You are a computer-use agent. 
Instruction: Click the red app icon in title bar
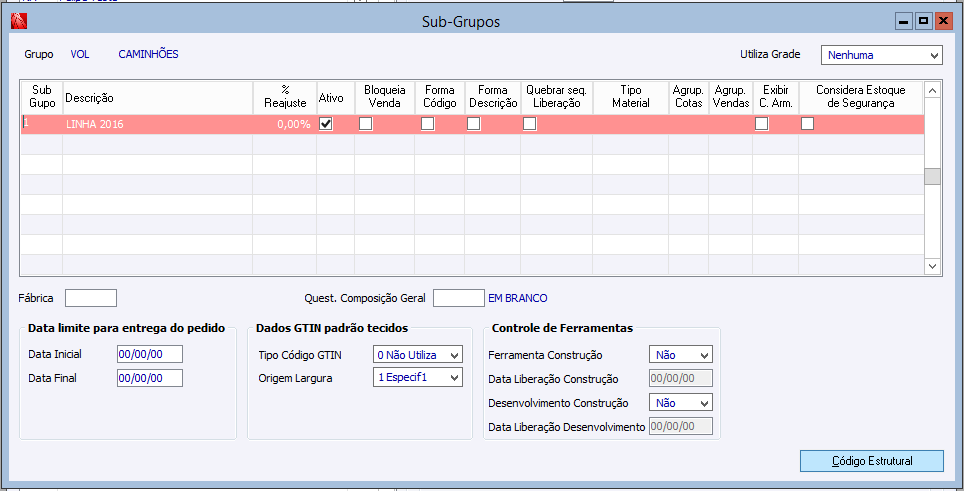[x=18, y=20]
